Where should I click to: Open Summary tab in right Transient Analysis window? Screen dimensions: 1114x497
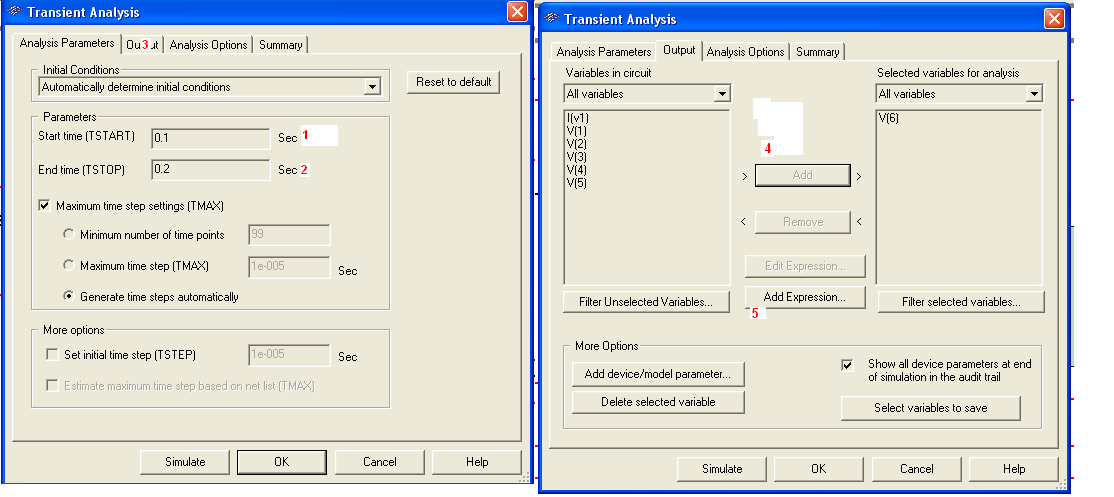point(817,52)
